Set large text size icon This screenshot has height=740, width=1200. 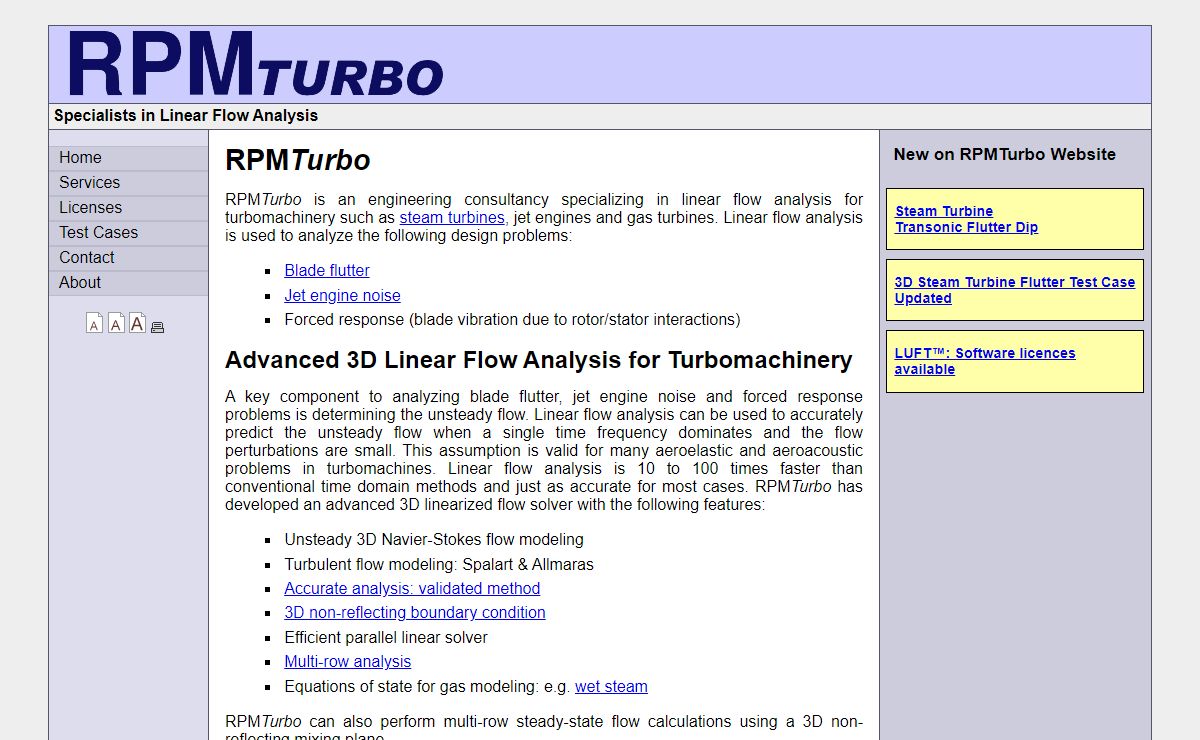(137, 323)
